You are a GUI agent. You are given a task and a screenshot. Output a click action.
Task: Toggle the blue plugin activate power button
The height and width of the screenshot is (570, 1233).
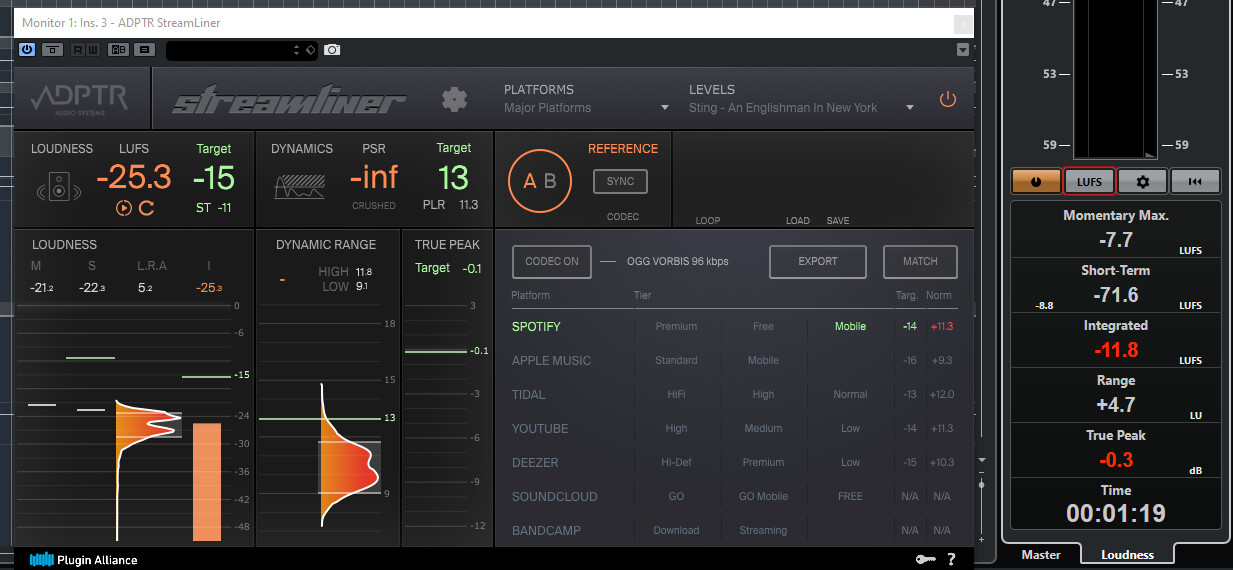point(27,49)
